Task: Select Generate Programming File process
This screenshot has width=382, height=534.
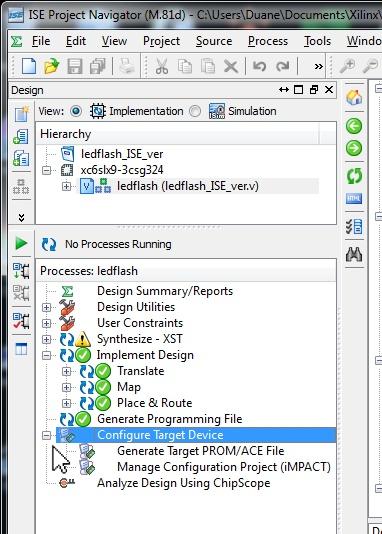Action: 170,419
